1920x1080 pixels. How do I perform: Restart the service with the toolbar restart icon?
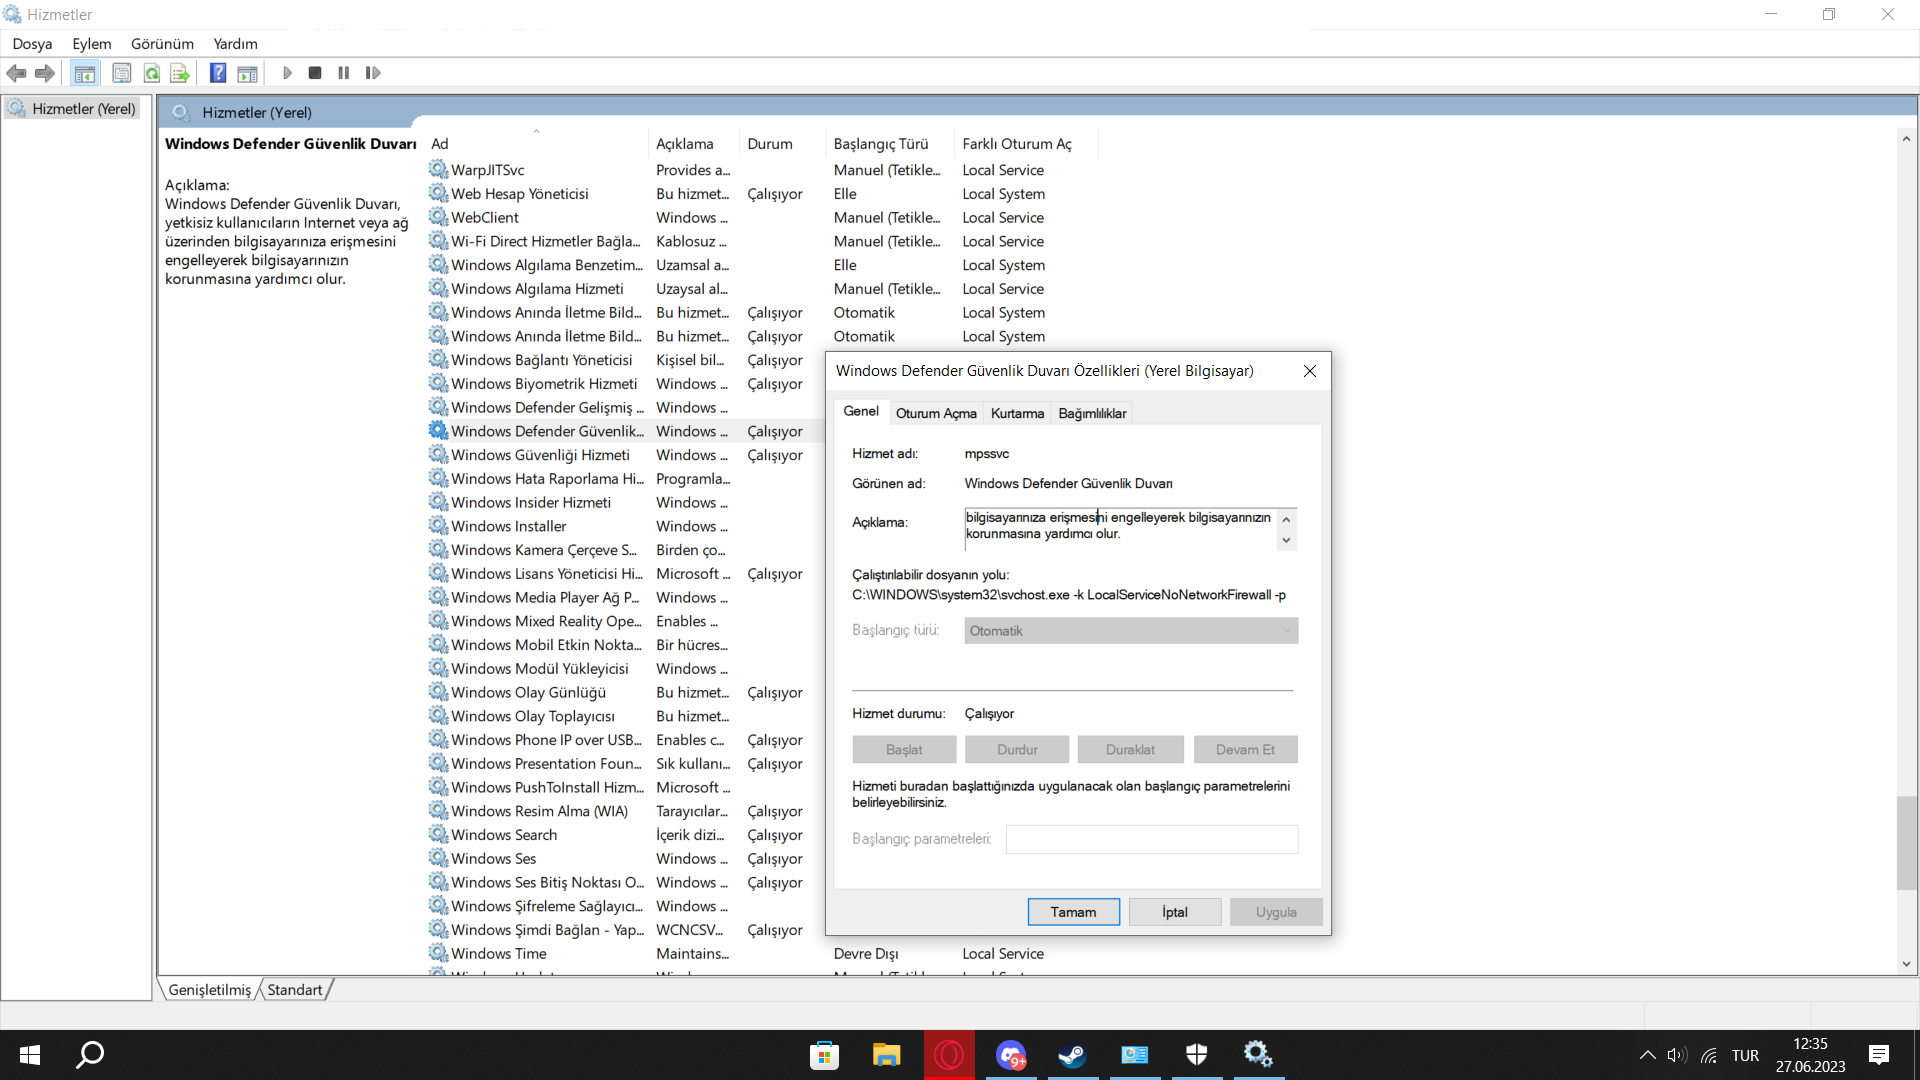click(x=373, y=73)
